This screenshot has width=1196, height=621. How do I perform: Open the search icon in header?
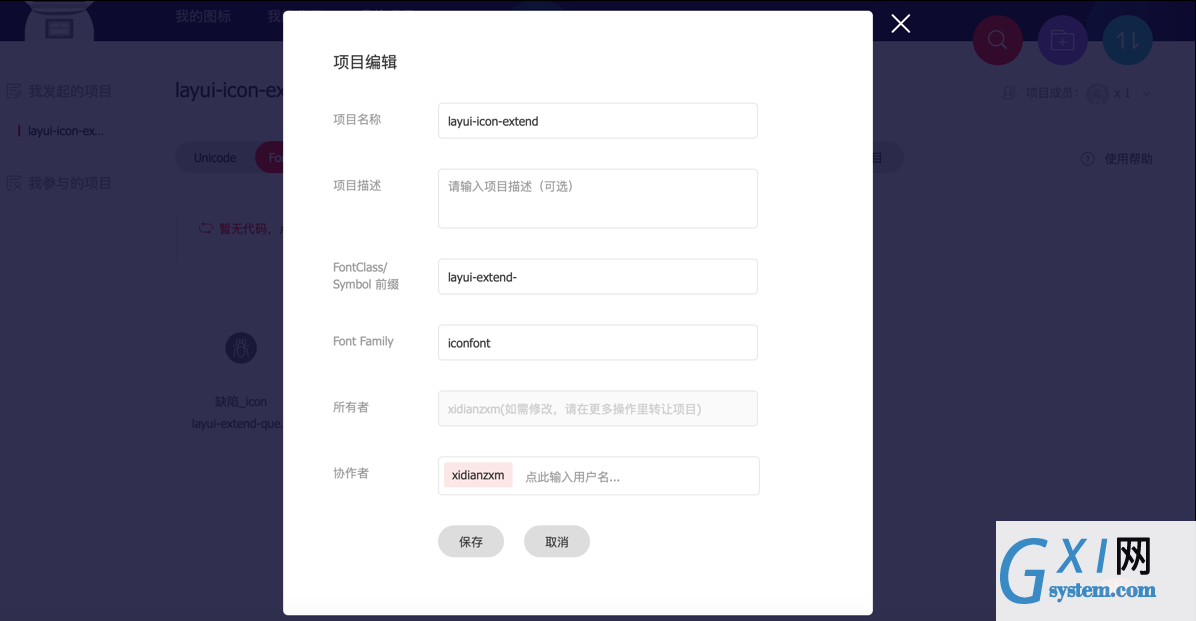pyautogui.click(x=997, y=40)
